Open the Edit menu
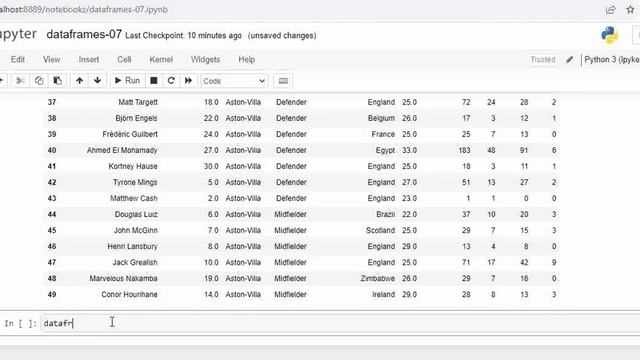The width and height of the screenshot is (640, 360). tap(18, 60)
